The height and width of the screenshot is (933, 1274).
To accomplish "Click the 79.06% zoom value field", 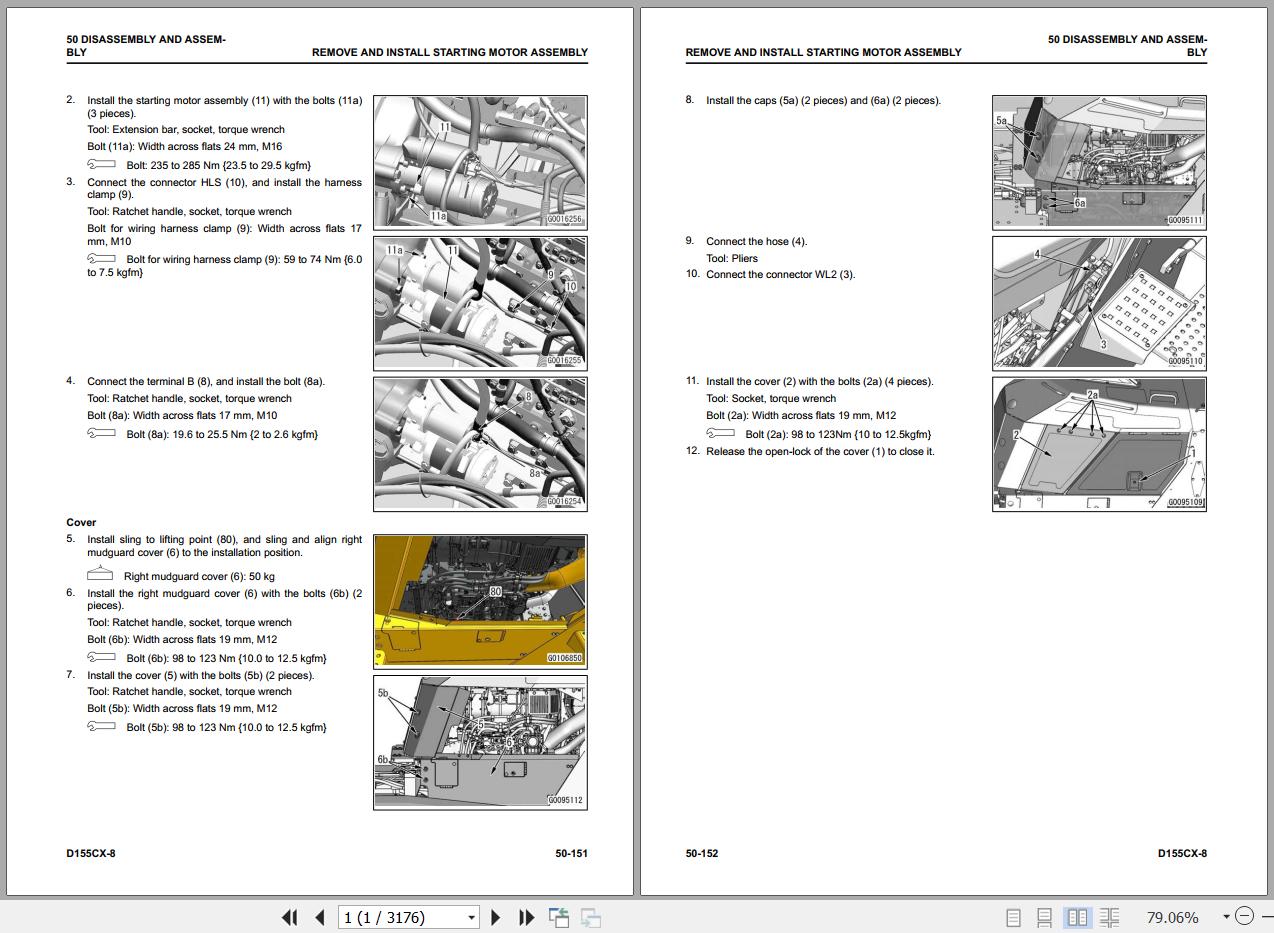I will [1172, 917].
